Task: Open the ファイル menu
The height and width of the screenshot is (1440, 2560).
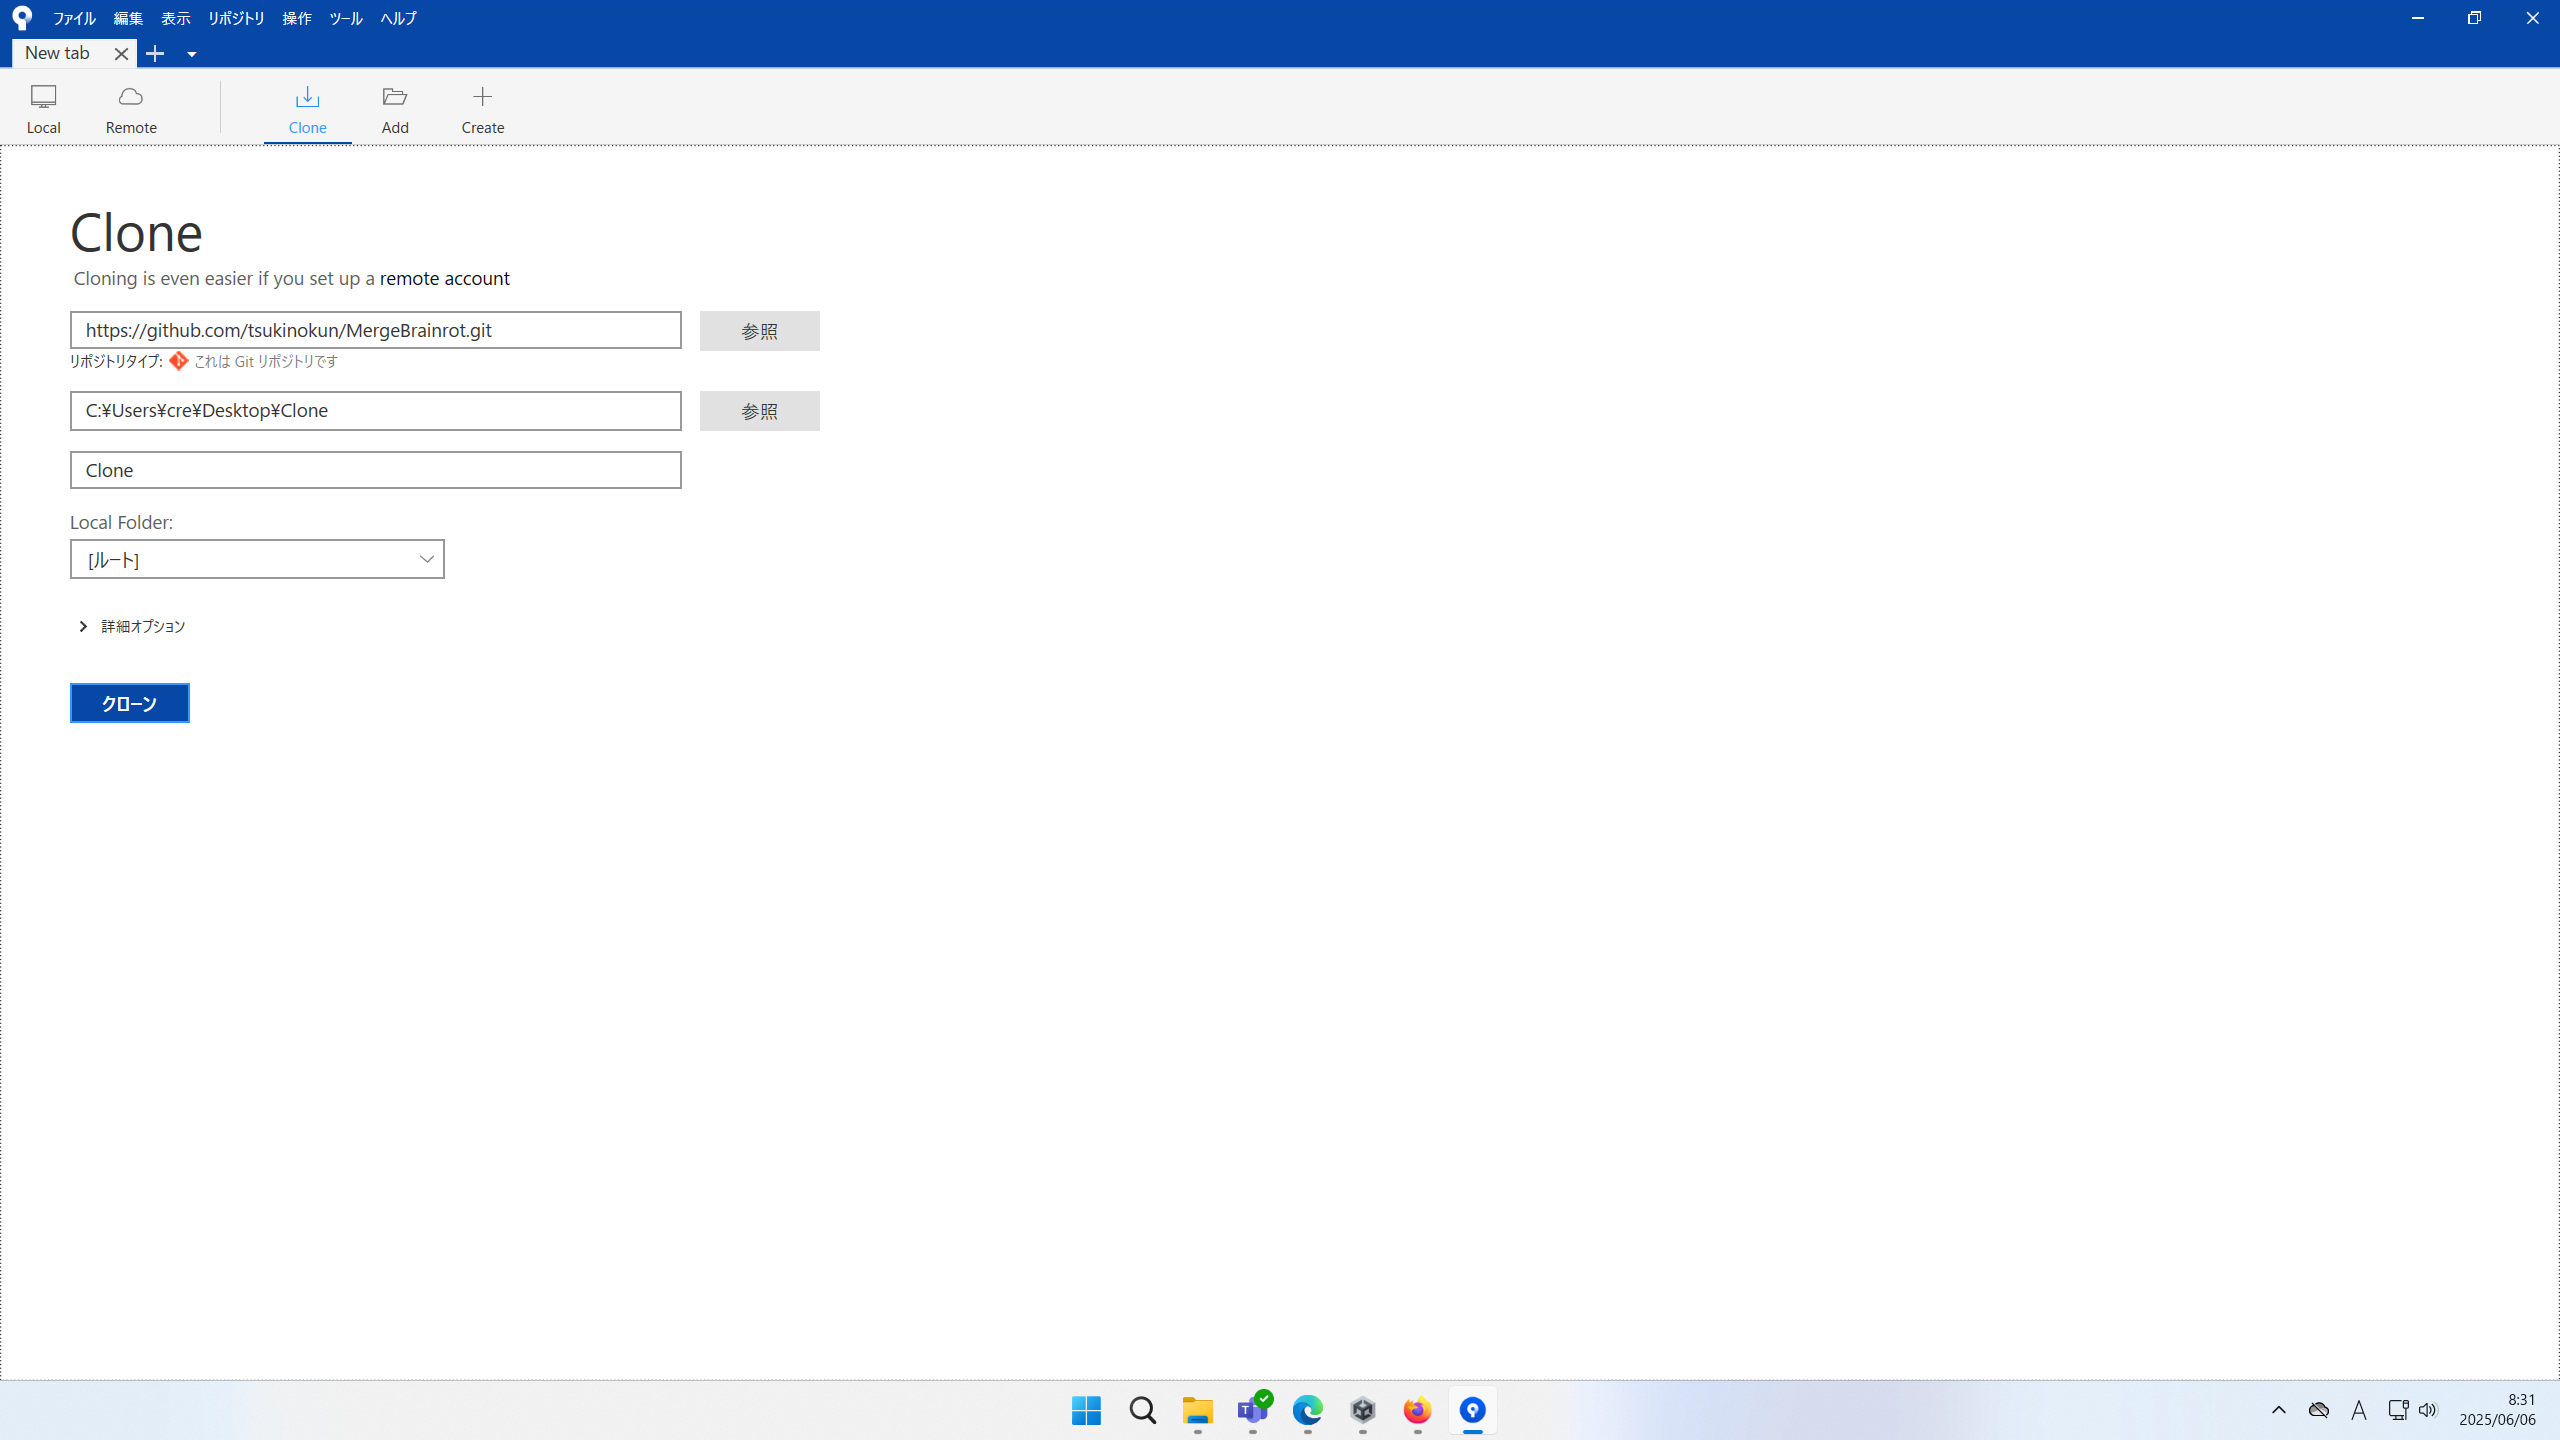Action: pyautogui.click(x=74, y=18)
